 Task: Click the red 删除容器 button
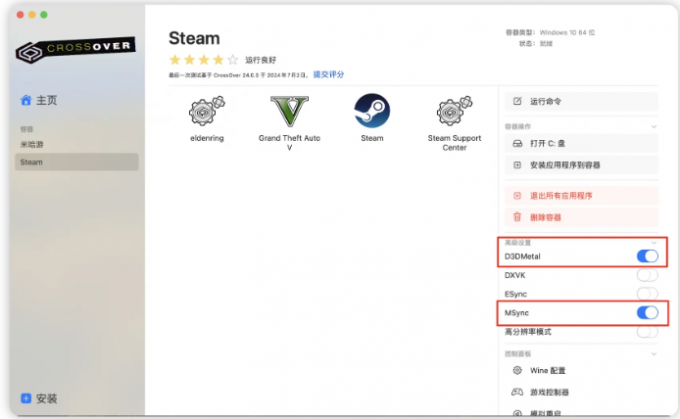(581, 217)
